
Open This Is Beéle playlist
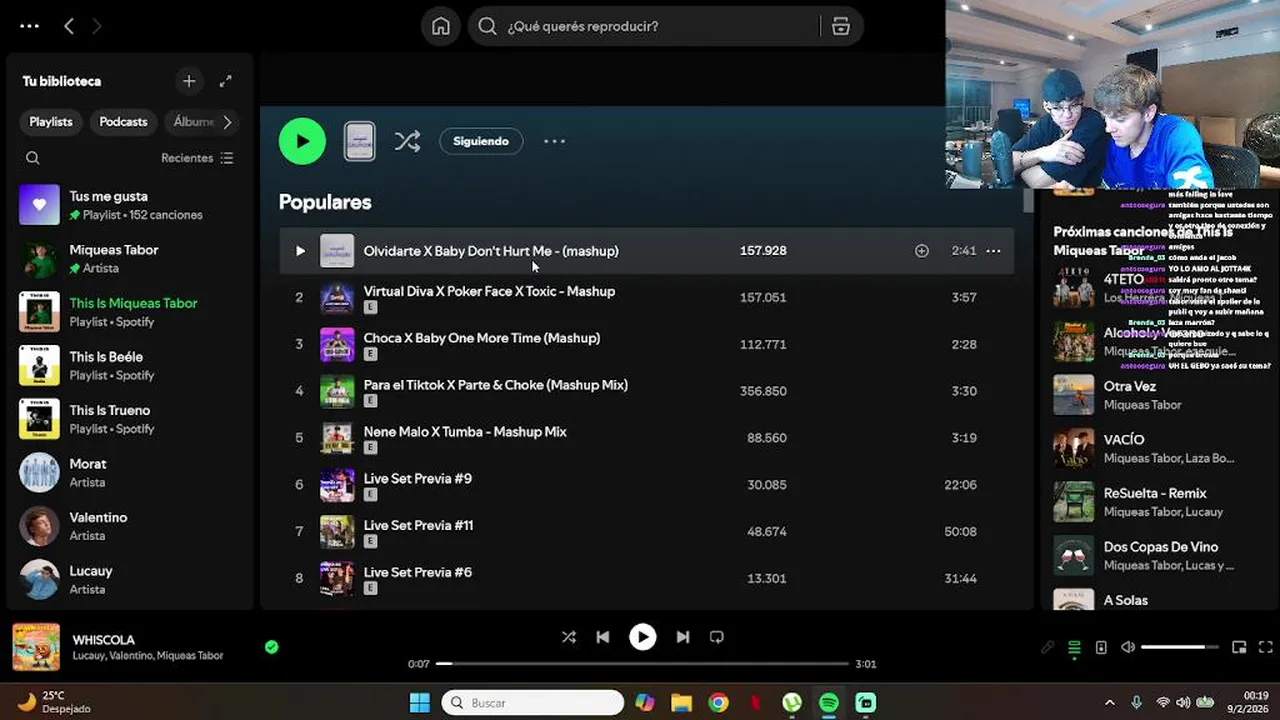coord(130,366)
